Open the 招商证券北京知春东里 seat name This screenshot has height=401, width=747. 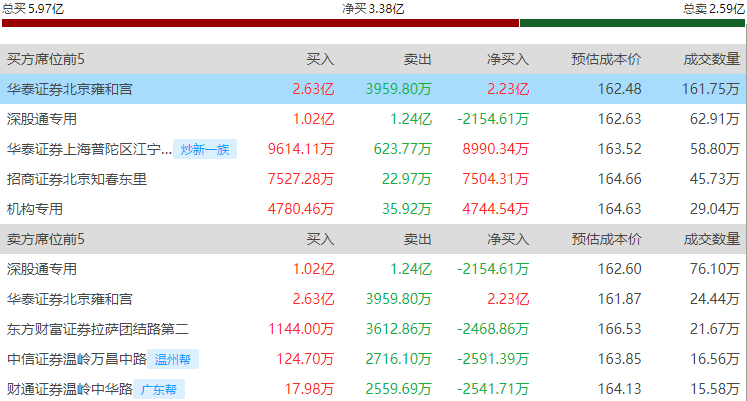[x=77, y=179]
